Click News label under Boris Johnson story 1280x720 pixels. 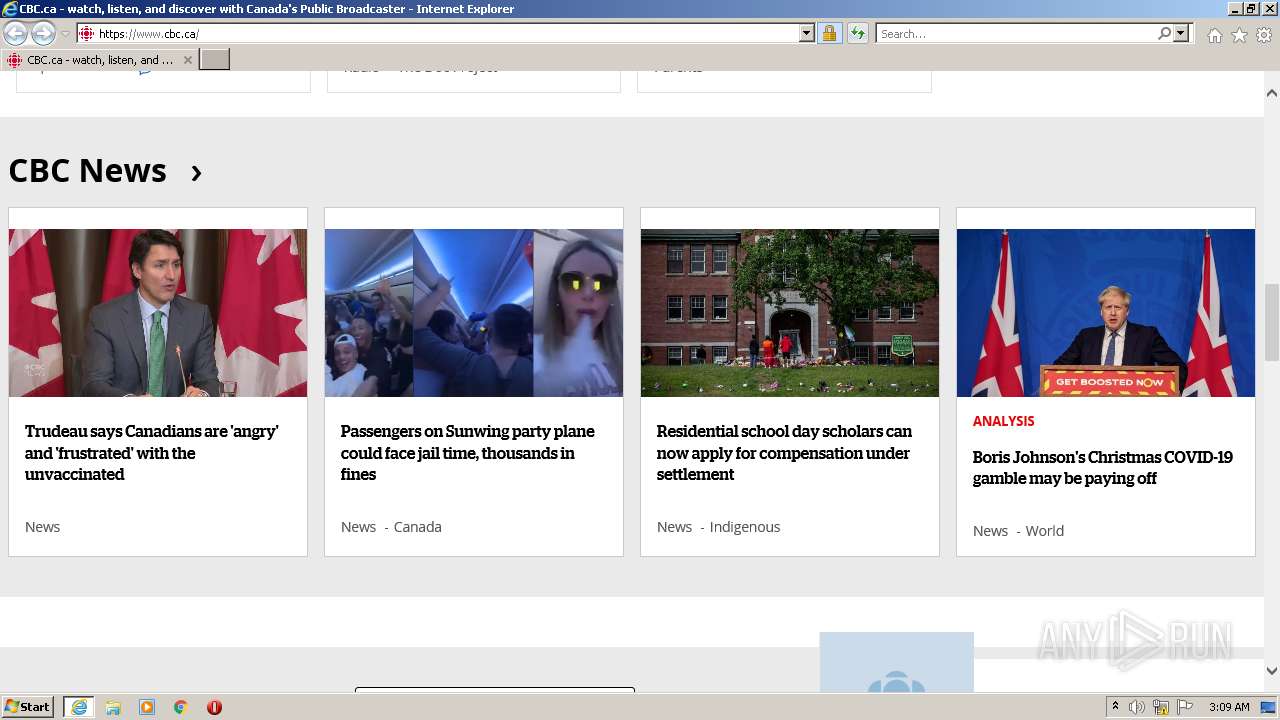tap(990, 531)
